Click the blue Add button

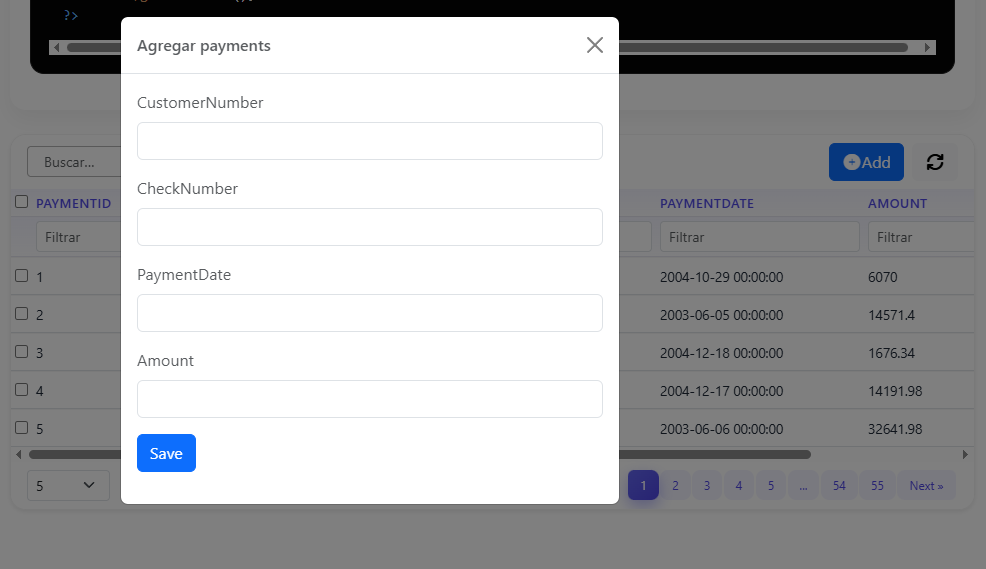point(866,162)
